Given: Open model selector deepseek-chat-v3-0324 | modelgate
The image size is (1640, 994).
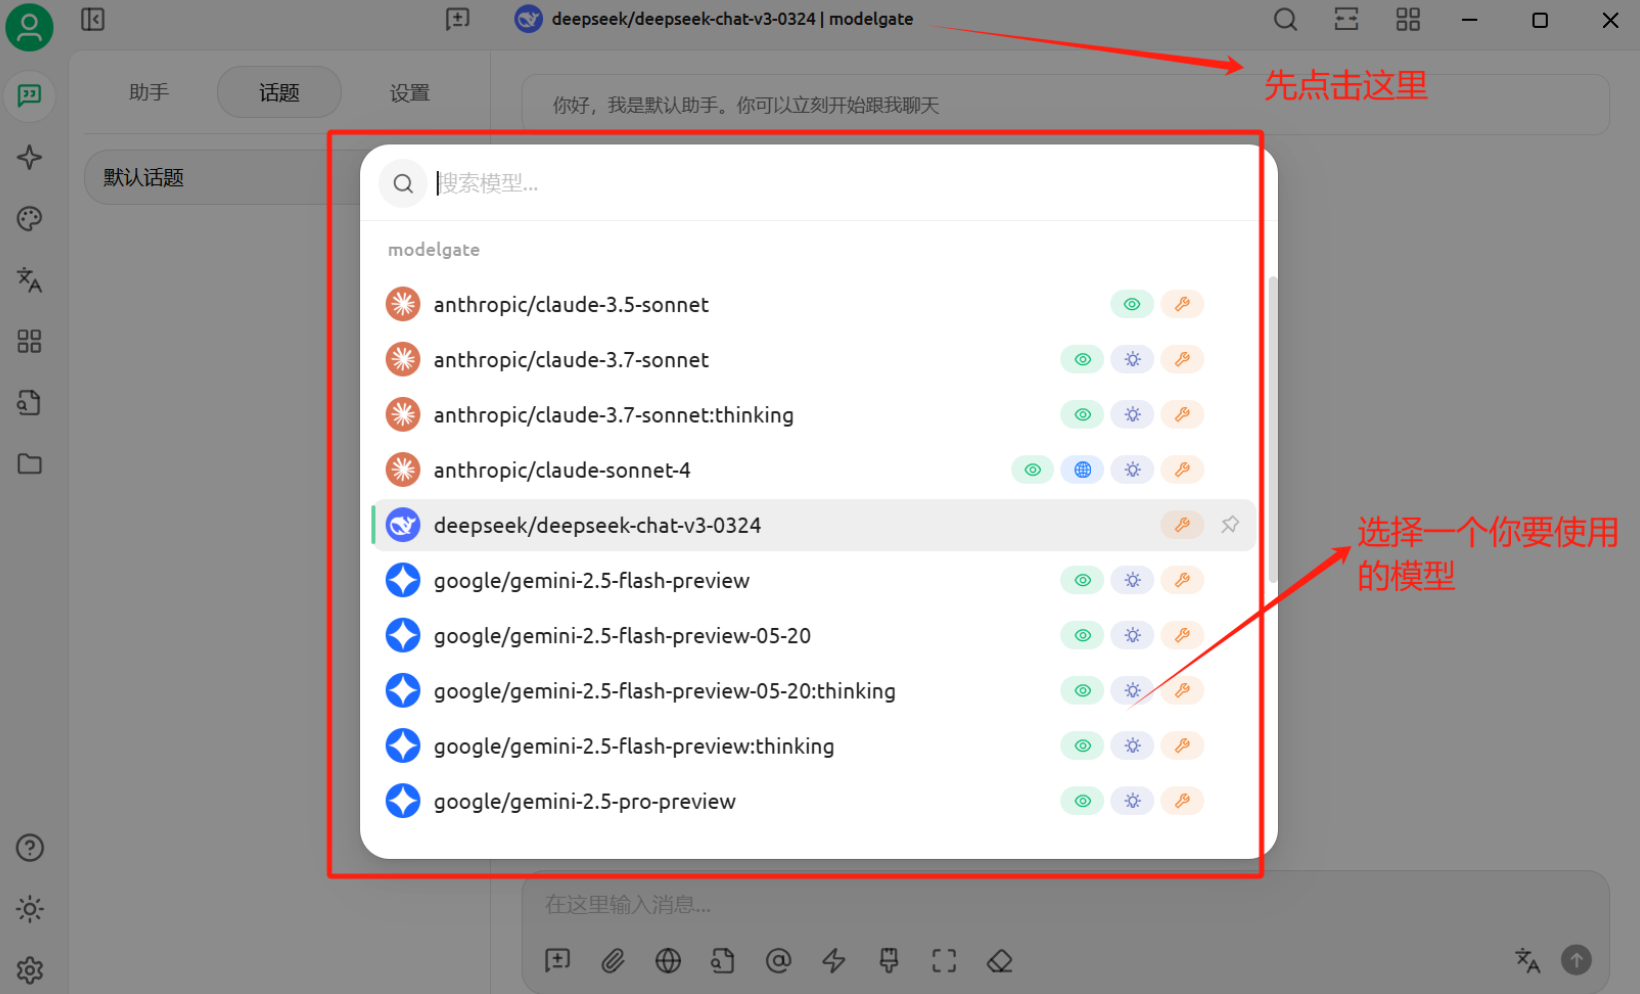Looking at the screenshot, I should [x=714, y=19].
